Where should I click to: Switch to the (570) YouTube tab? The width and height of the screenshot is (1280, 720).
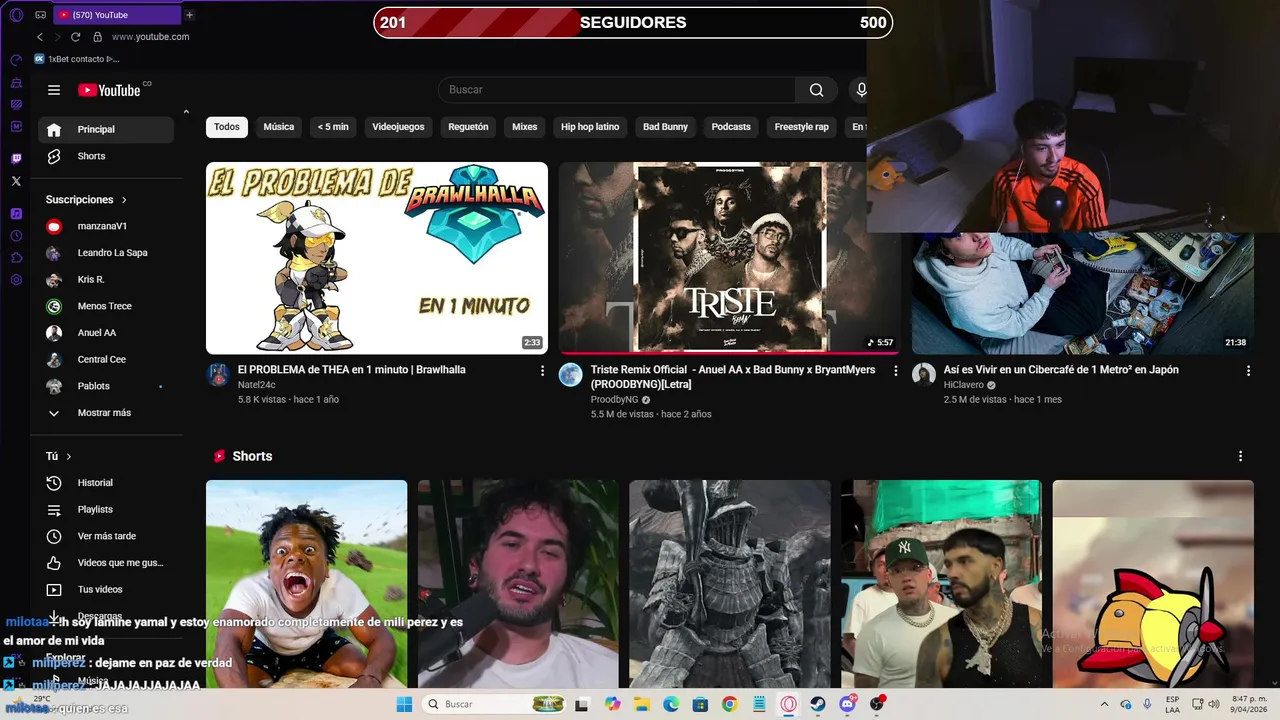point(115,15)
